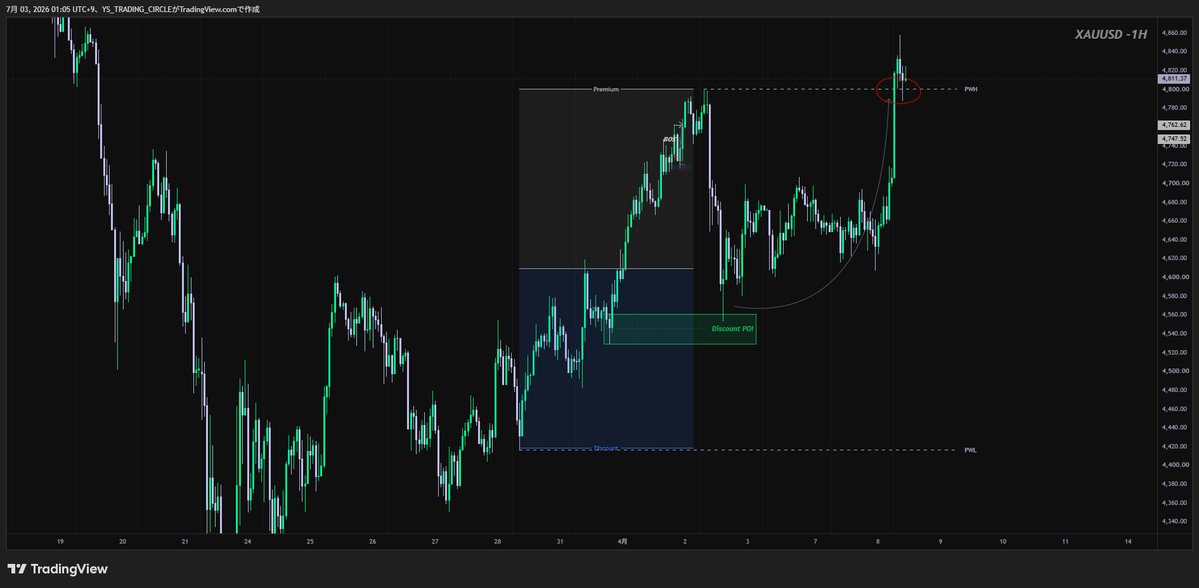Viewport: 1199px width, 588px height.
Task: Click the BOS annotation label
Action: coord(669,140)
